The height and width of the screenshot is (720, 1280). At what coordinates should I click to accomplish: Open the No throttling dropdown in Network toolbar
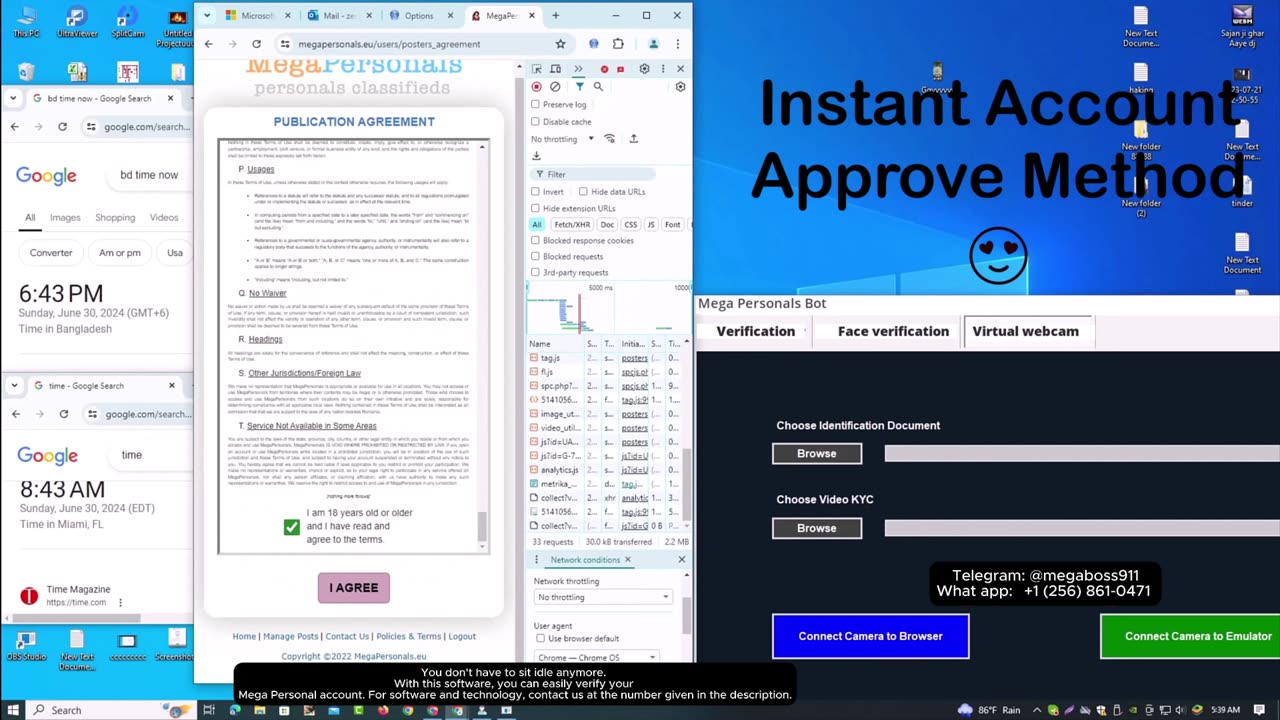click(563, 139)
